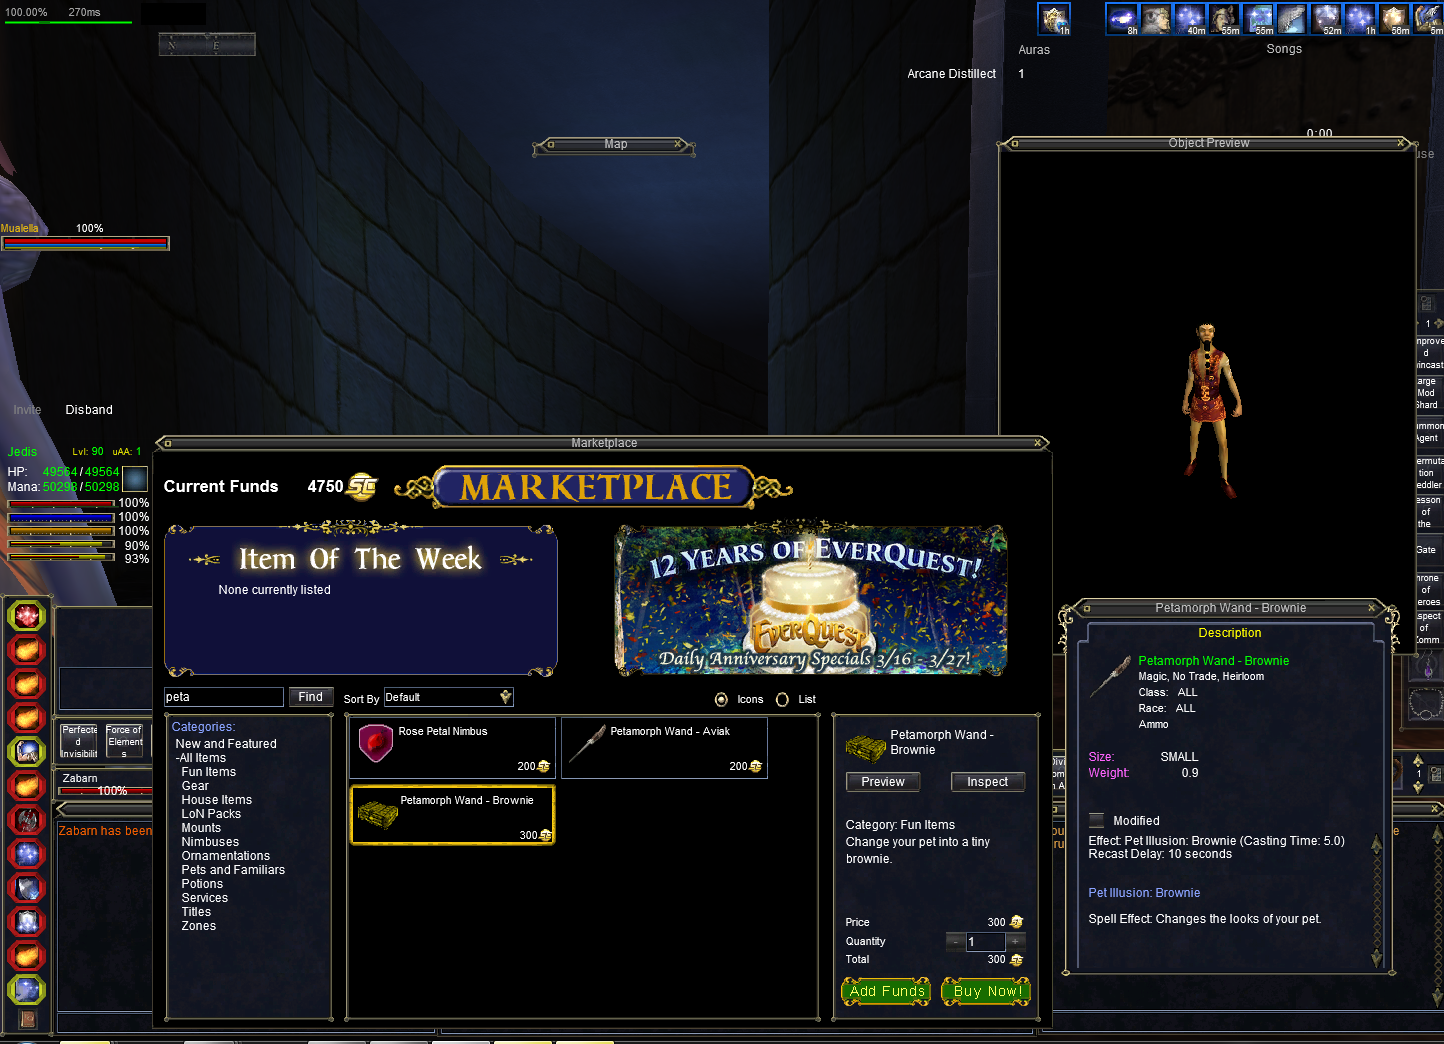Click the red sparkle spell gem with green border
This screenshot has width=1444, height=1044.
(27, 616)
